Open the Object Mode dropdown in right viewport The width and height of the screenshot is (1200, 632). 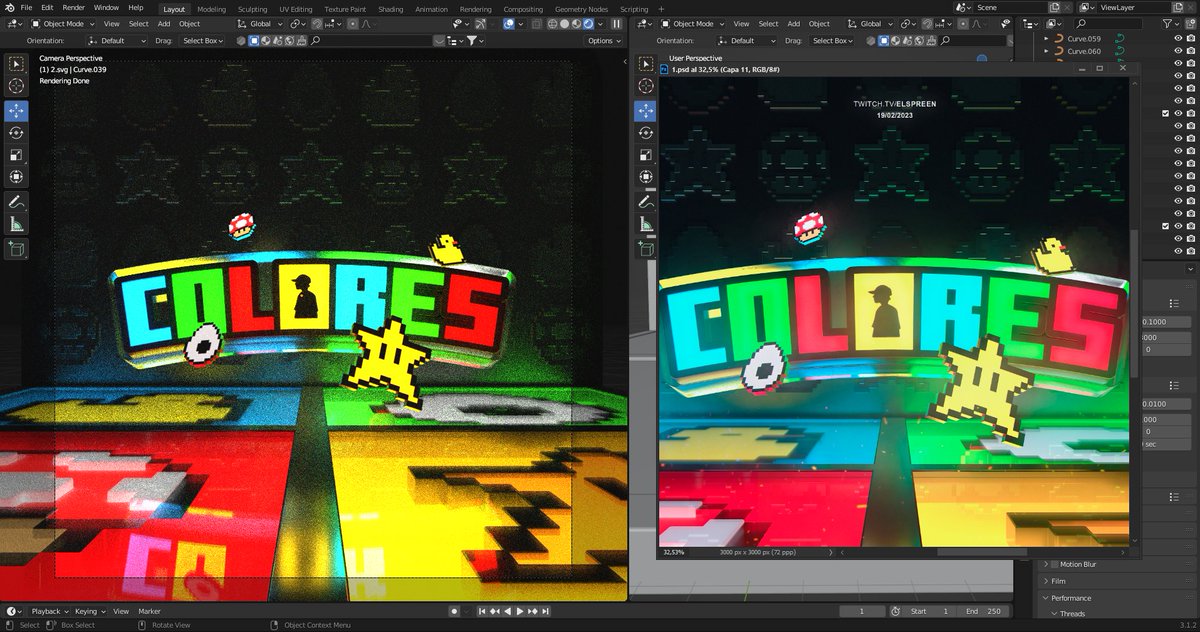click(x=692, y=23)
